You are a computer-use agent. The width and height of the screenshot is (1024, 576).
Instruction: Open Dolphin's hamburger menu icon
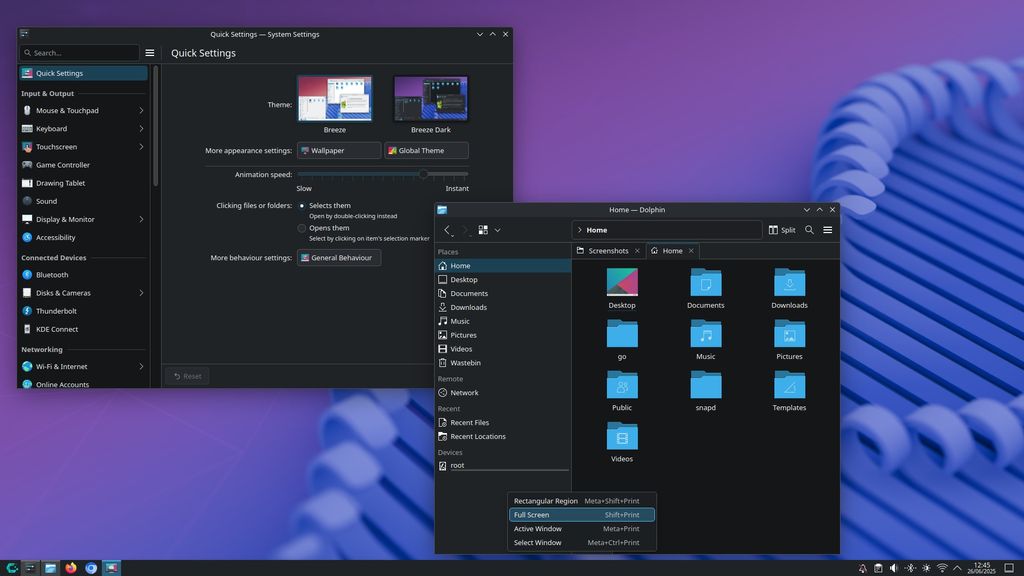pos(828,229)
